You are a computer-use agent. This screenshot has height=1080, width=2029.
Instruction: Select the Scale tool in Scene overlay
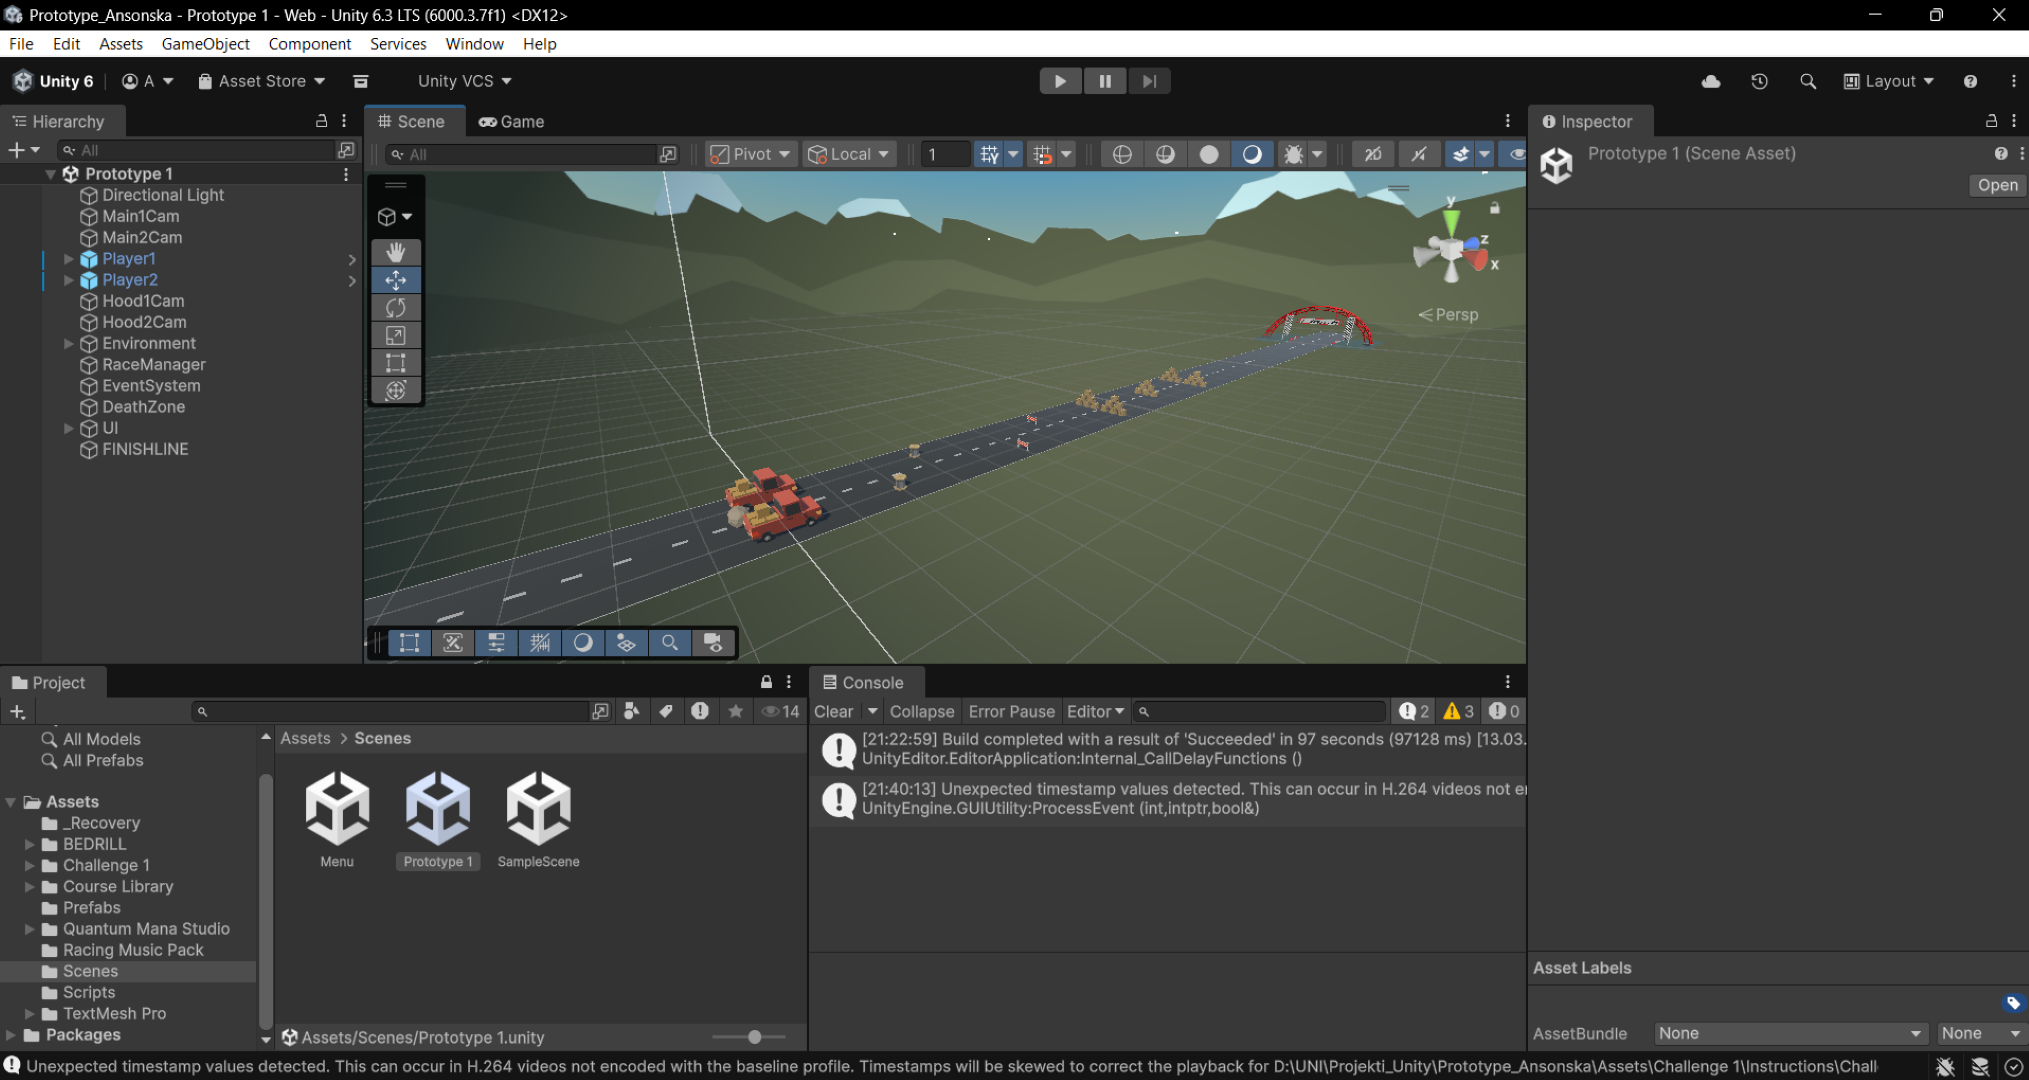(395, 336)
